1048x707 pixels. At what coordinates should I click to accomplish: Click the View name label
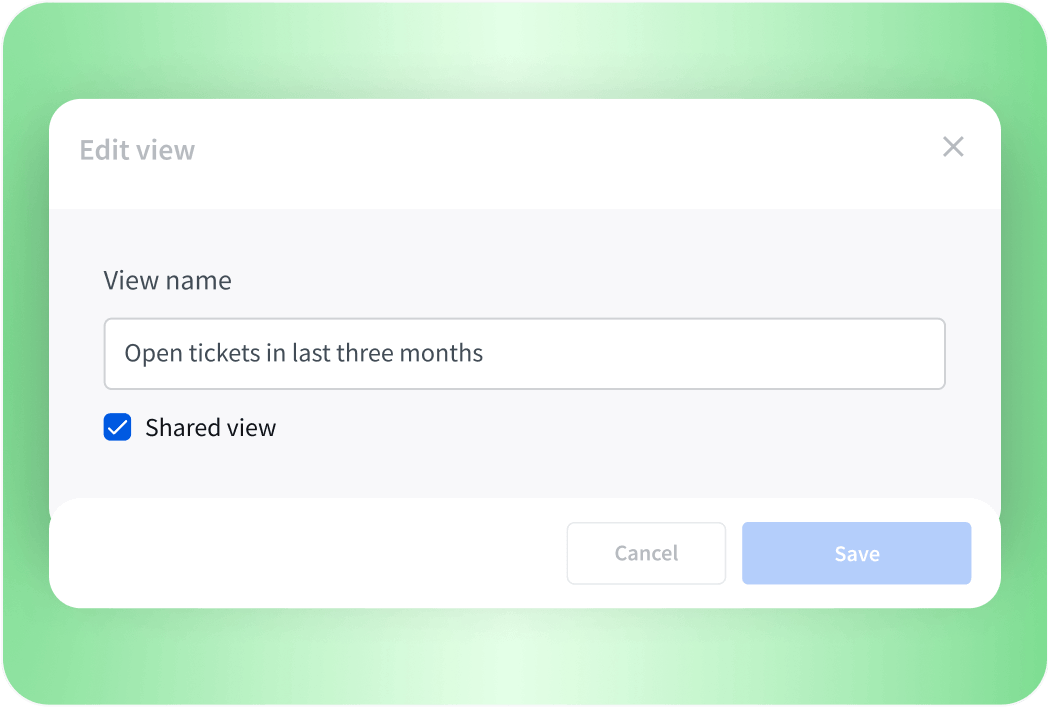[x=167, y=280]
